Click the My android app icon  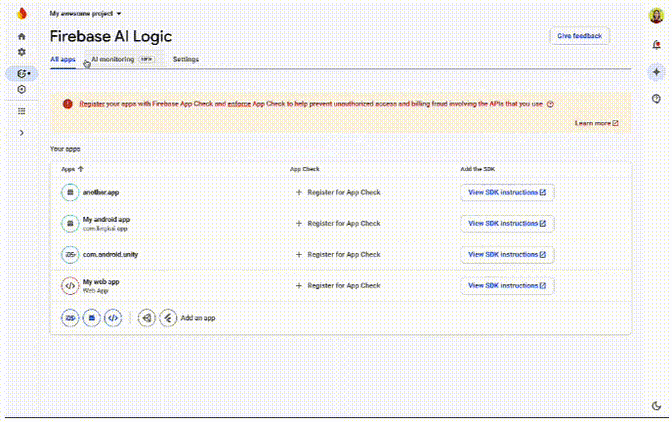point(70,223)
